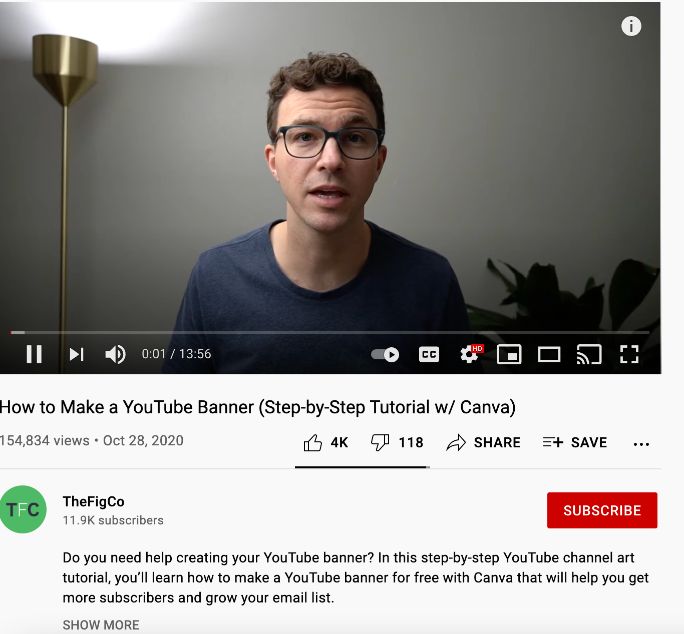Open the HD settings gear menu
The height and width of the screenshot is (634, 684).
[x=471, y=353]
